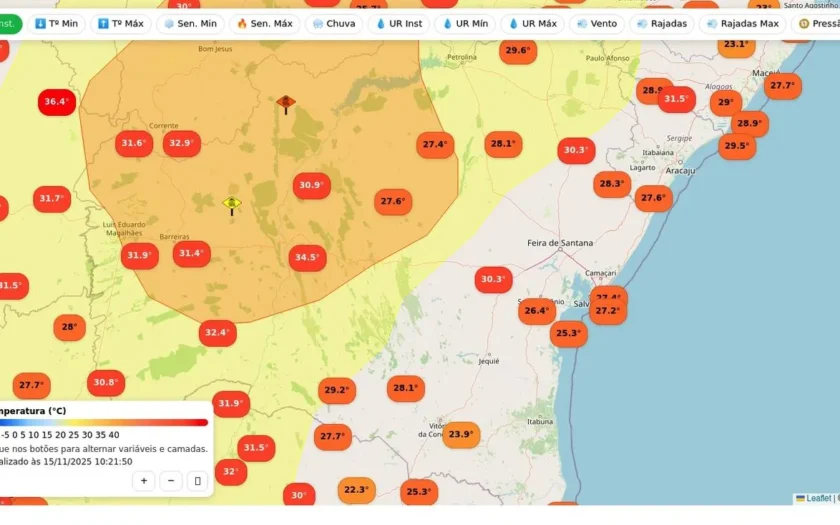Switch to Sen. Min layer
This screenshot has width=840, height=525.
coord(190,24)
